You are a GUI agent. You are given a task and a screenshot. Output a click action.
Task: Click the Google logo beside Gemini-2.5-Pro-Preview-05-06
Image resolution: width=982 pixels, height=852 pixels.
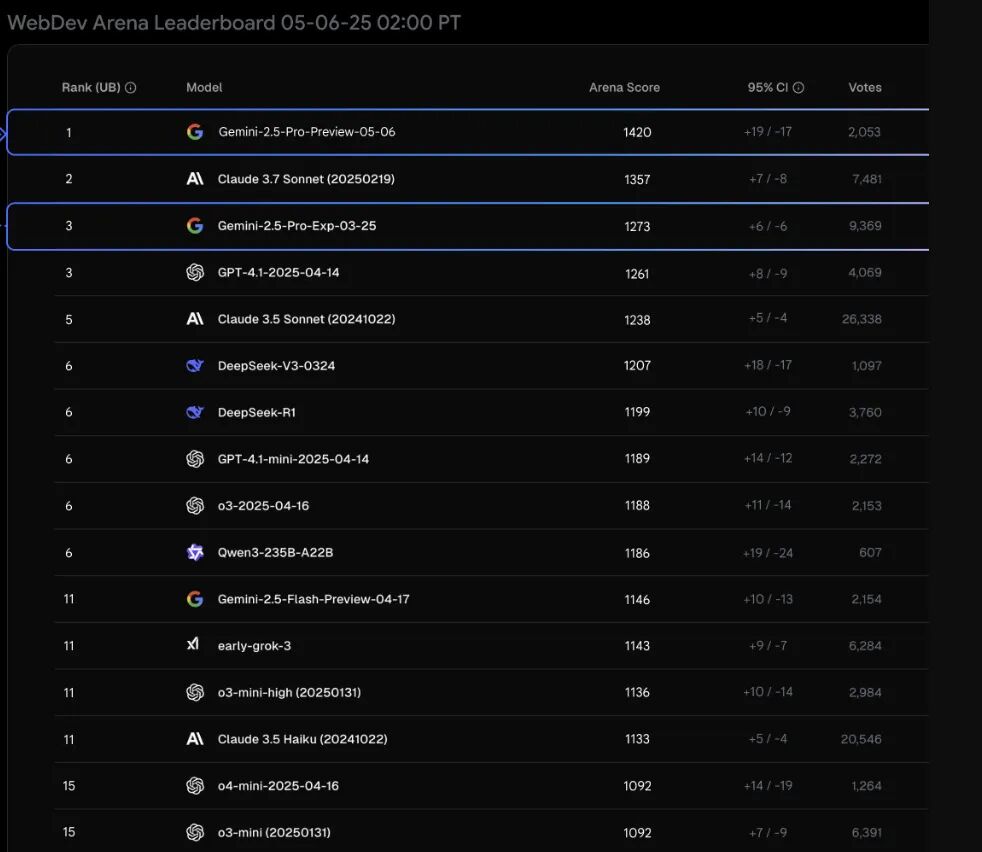[195, 132]
